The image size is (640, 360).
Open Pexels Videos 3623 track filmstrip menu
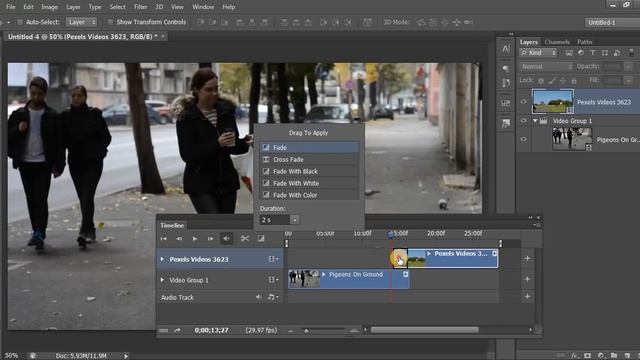[273, 259]
